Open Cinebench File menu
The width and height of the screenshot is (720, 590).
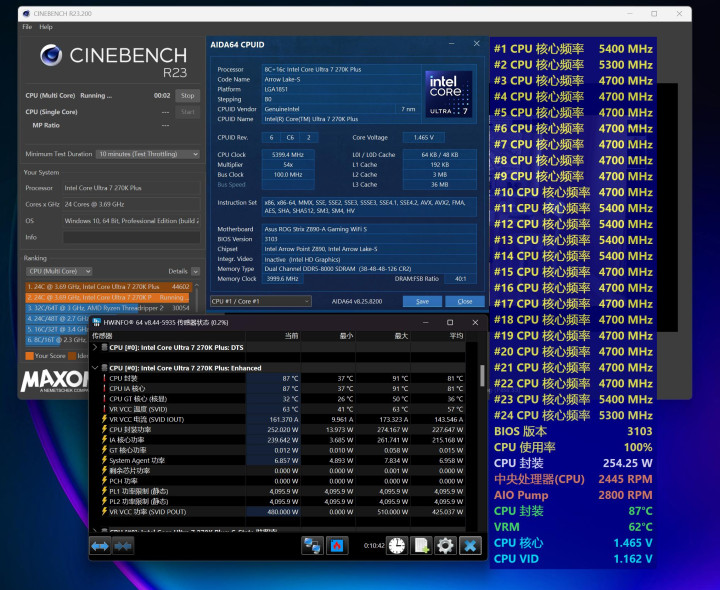click(27, 27)
